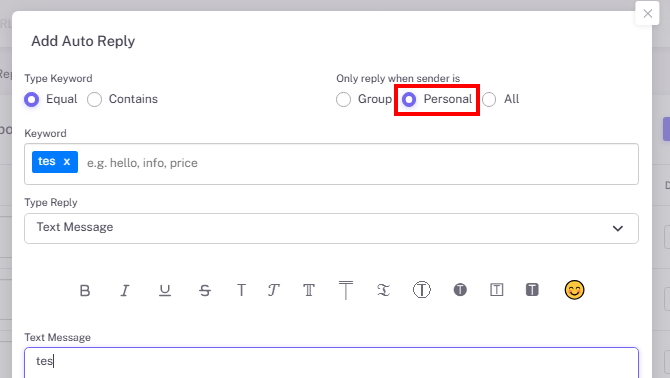Image resolution: width=670 pixels, height=378 pixels.
Task: Click the Keyword input placeholder field
Action: click(x=359, y=163)
